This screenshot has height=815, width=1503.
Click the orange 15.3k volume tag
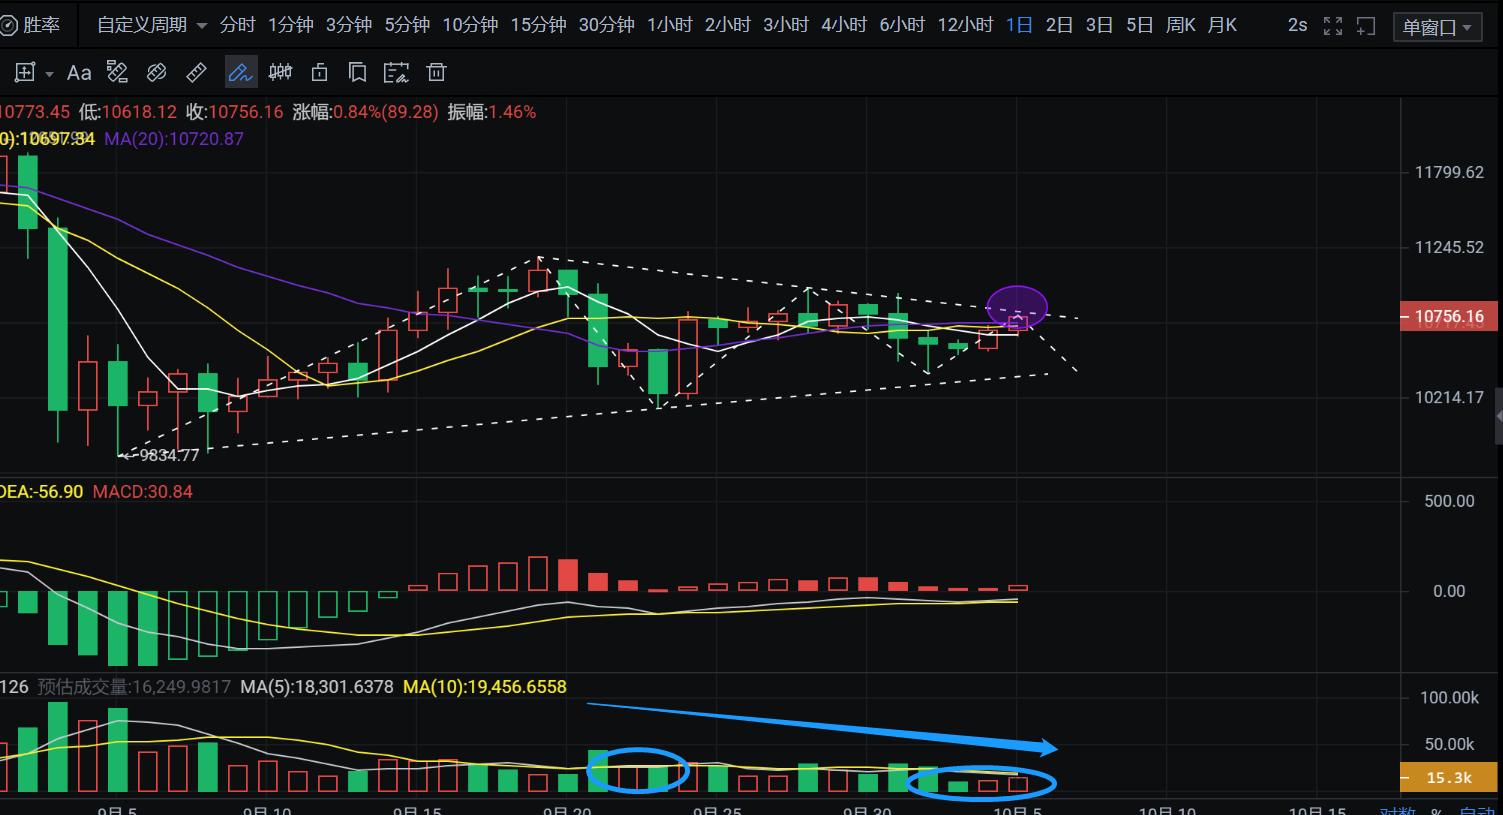point(1449,777)
